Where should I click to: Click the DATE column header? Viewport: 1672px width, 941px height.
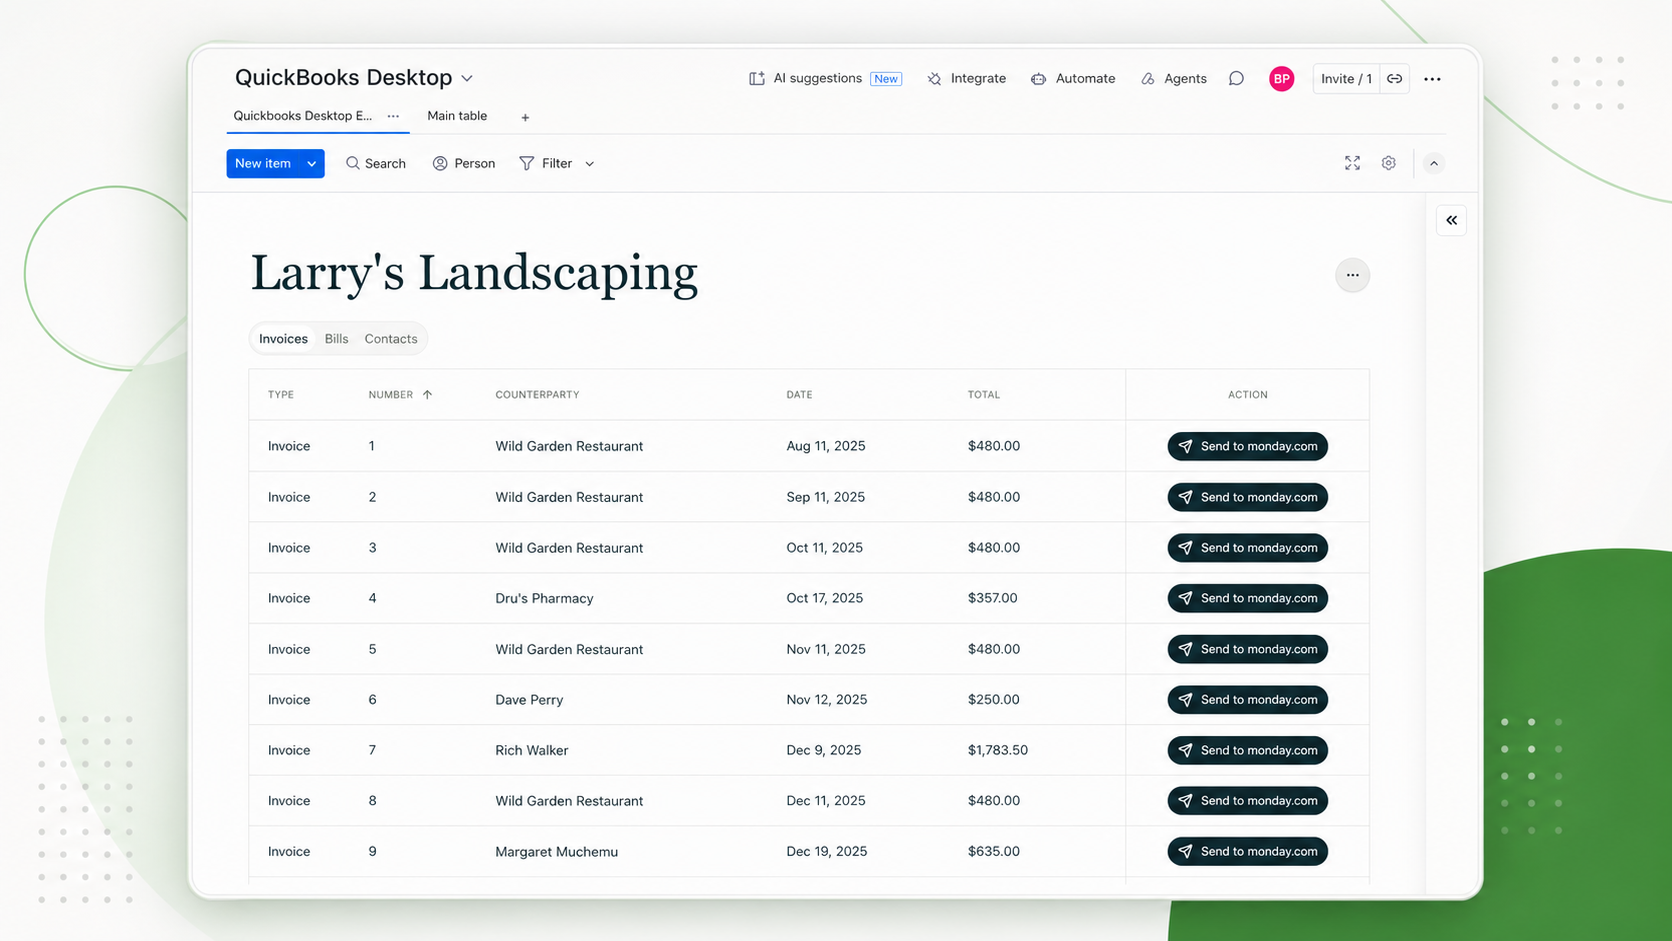(799, 395)
